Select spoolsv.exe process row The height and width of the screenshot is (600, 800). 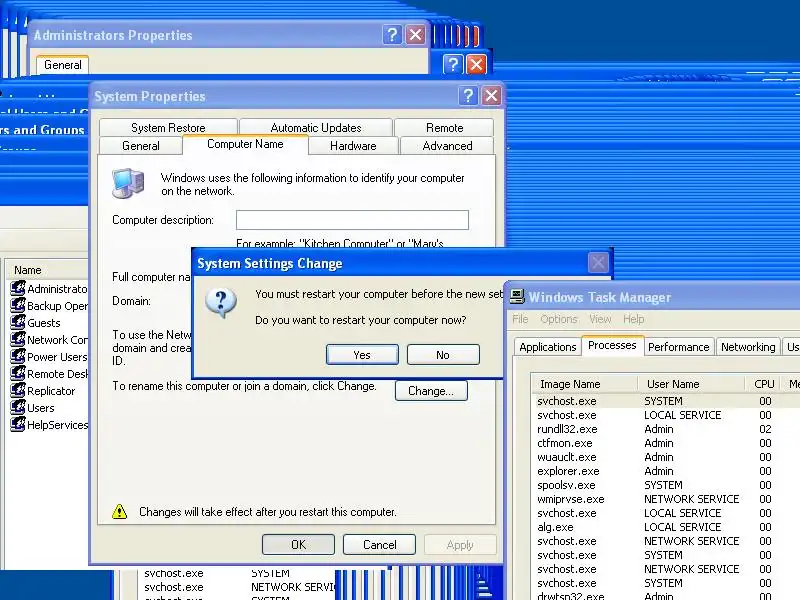click(x=666, y=485)
